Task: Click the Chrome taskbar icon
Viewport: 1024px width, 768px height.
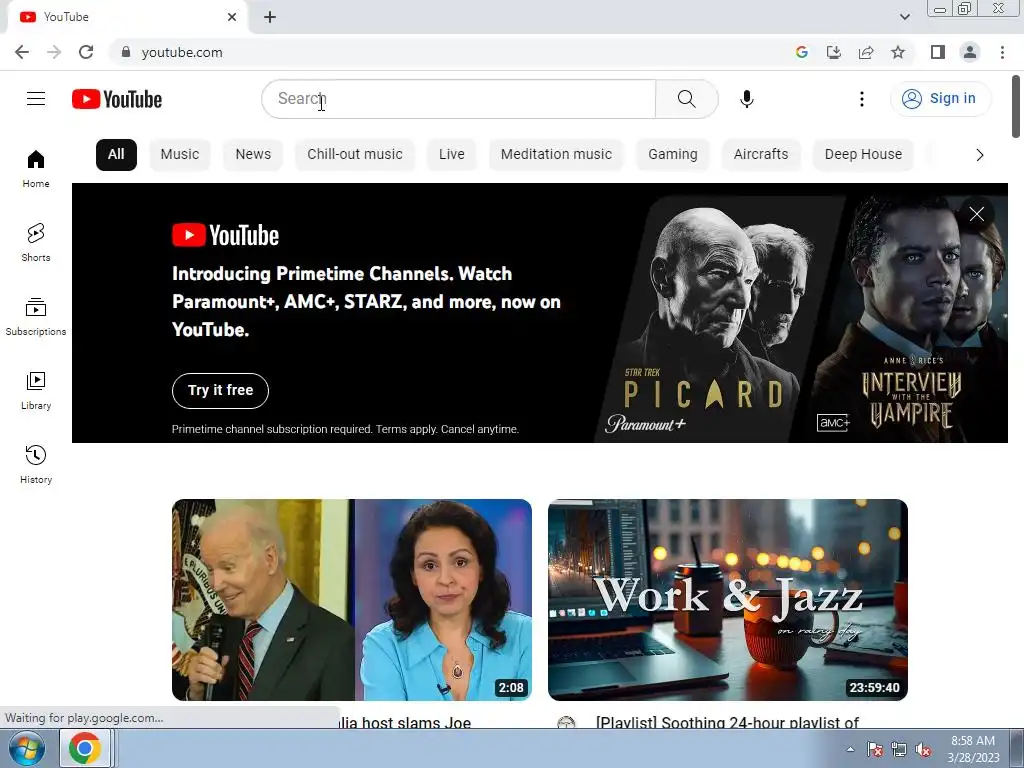Action: (x=85, y=748)
